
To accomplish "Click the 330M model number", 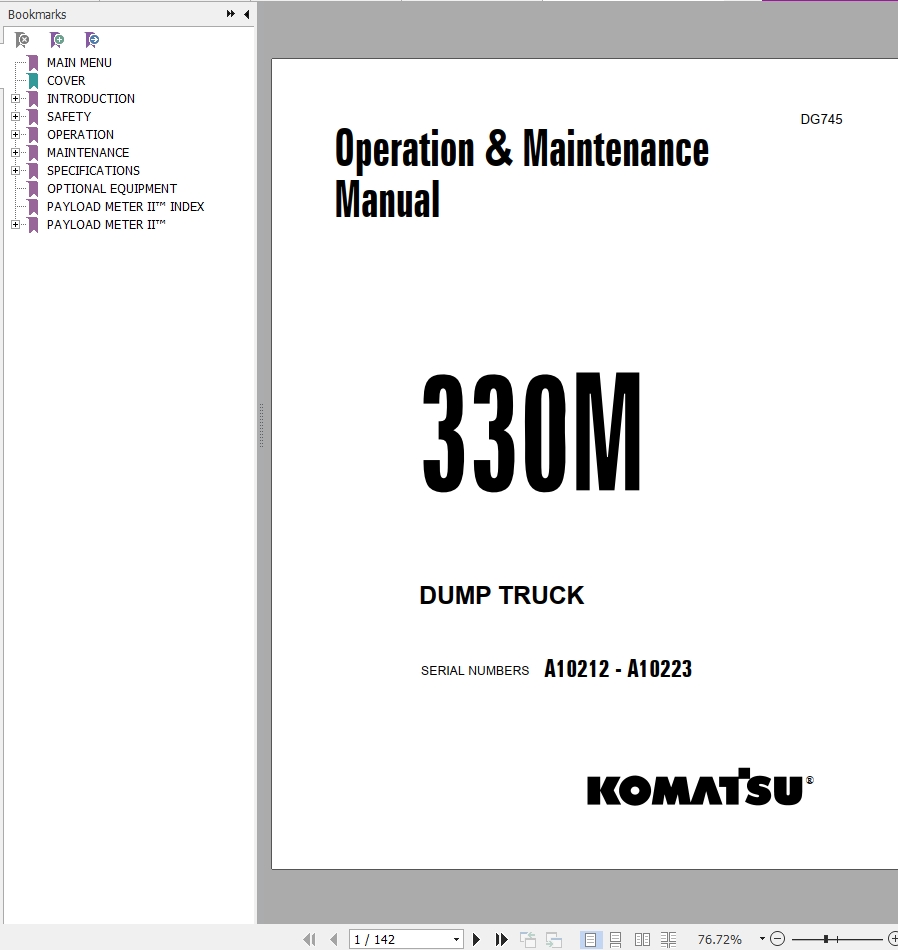I will tap(531, 432).
